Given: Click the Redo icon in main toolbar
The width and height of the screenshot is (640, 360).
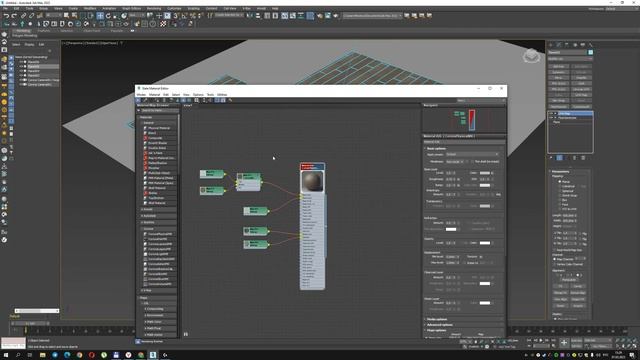Looking at the screenshot, I should point(14,16).
